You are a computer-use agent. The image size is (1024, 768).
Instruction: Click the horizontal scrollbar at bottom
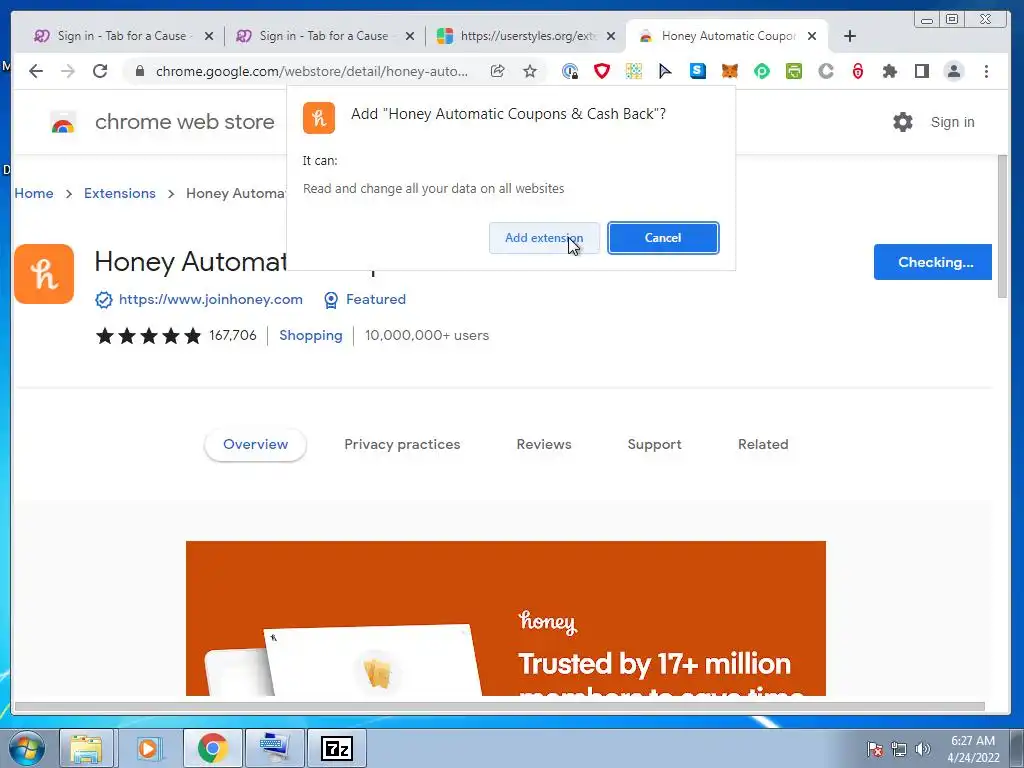[x=500, y=706]
